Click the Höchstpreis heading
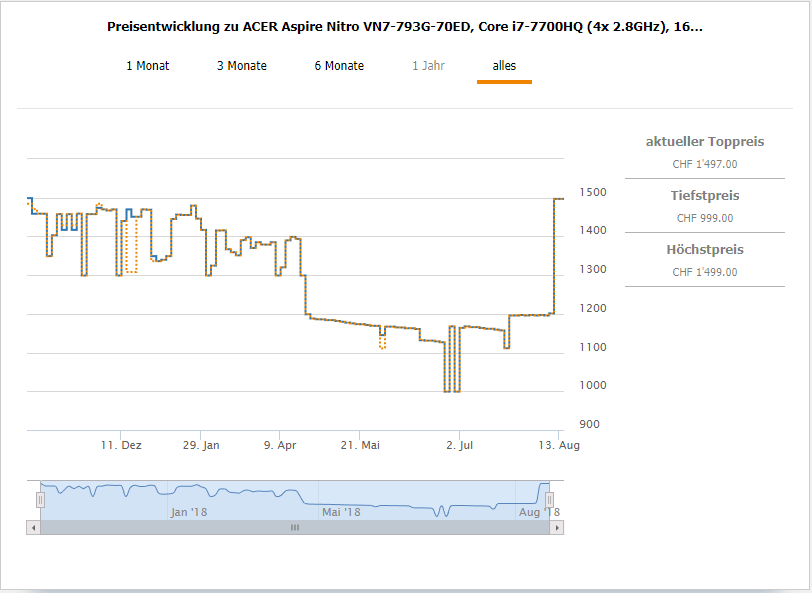 tap(704, 250)
